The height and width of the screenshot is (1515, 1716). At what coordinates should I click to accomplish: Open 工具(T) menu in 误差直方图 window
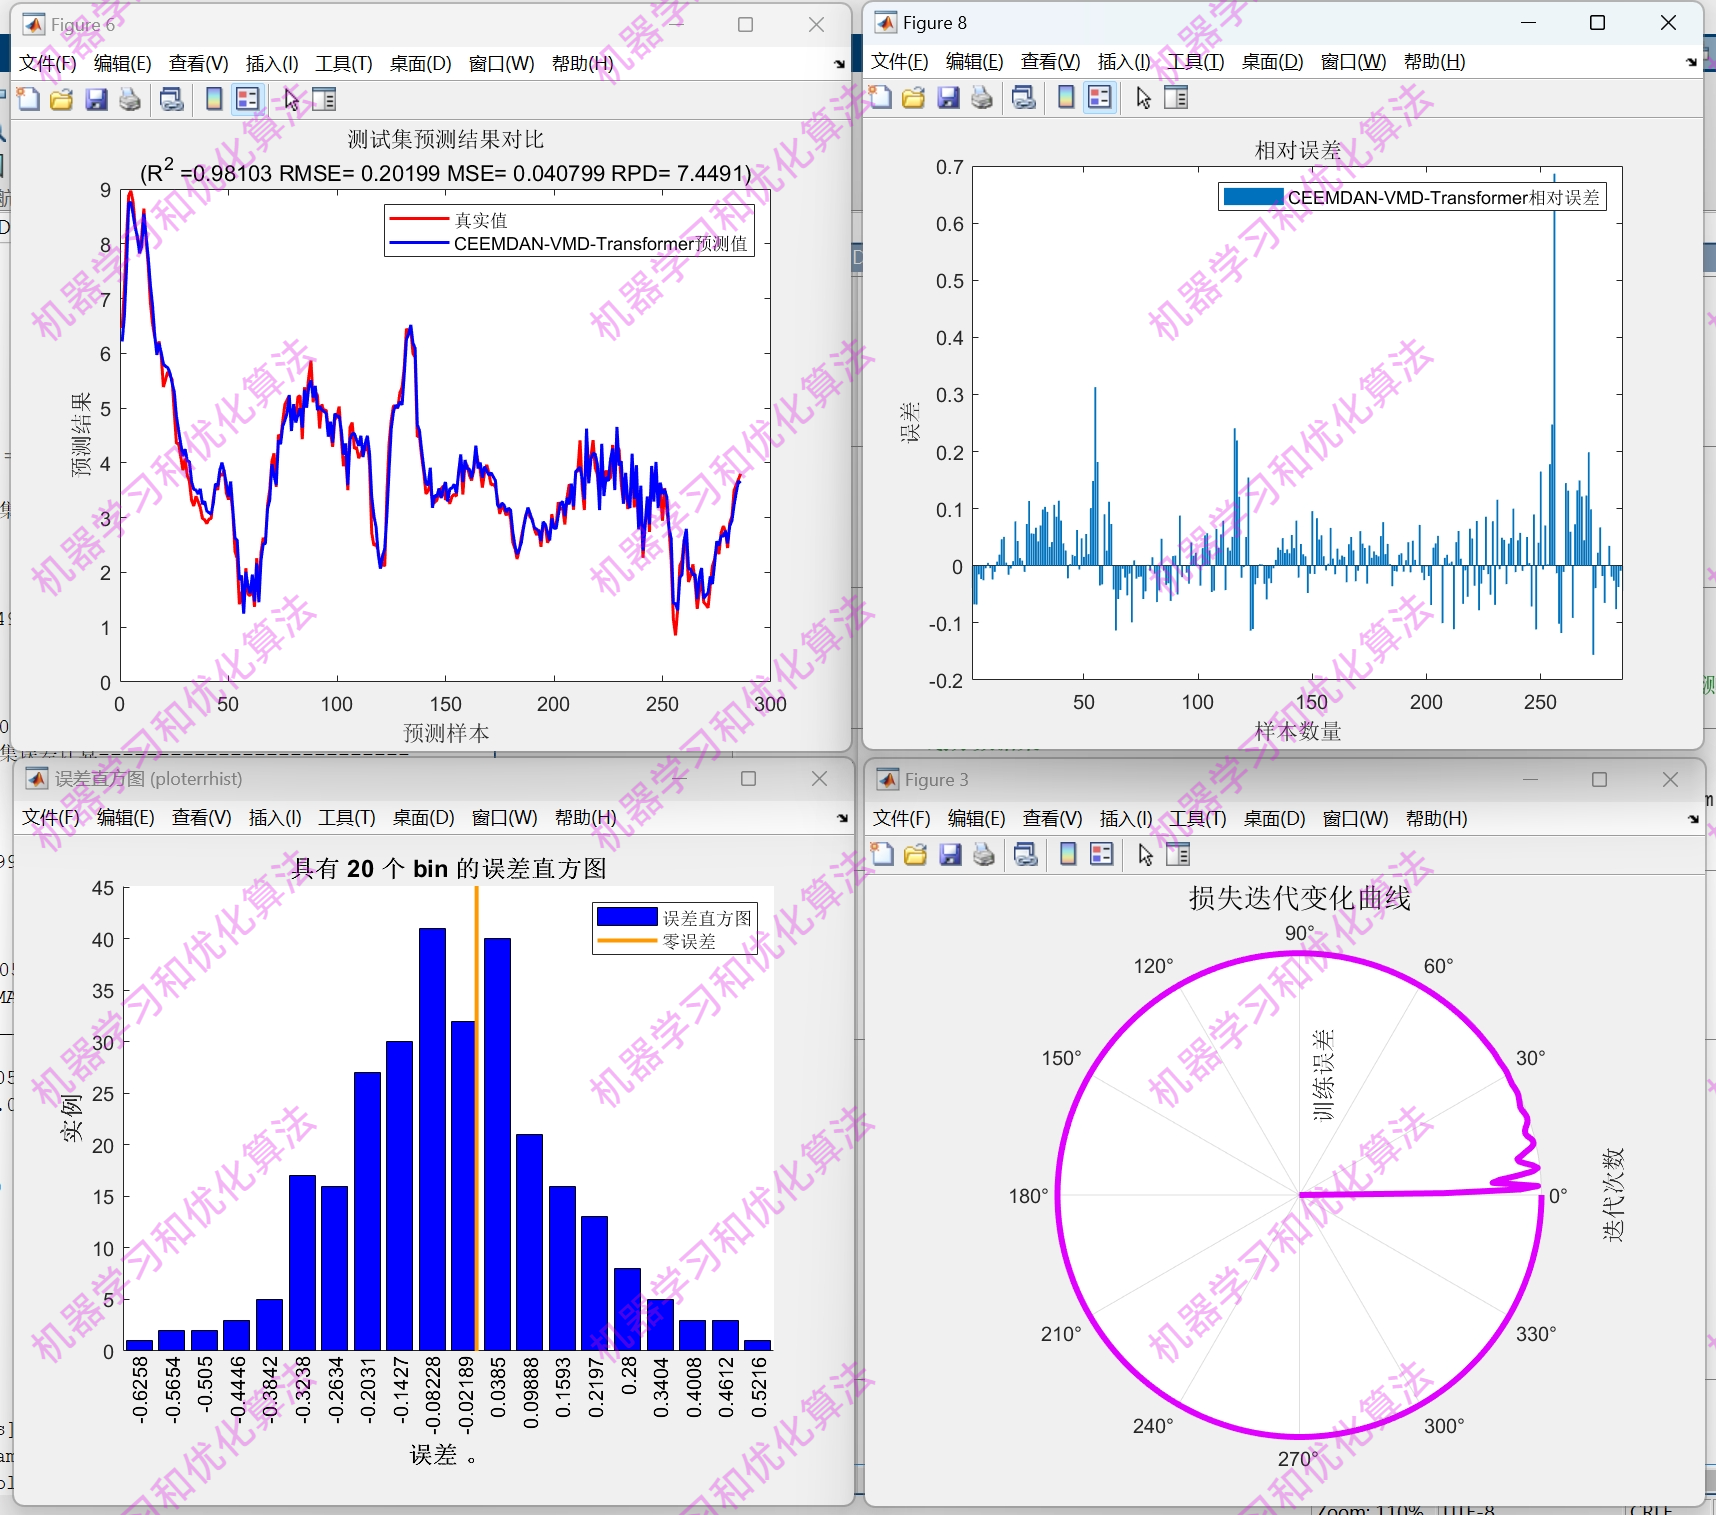click(347, 818)
